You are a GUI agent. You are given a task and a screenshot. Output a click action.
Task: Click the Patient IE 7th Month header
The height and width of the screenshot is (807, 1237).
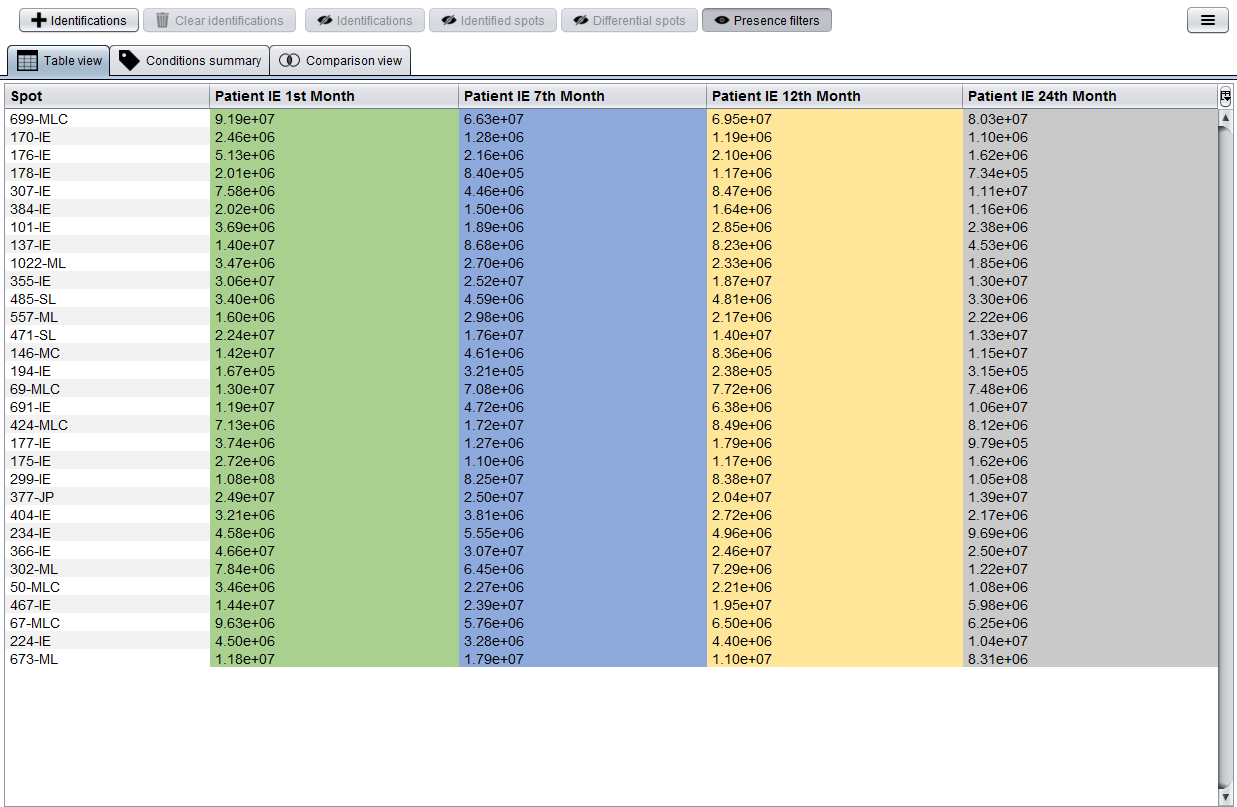click(582, 96)
